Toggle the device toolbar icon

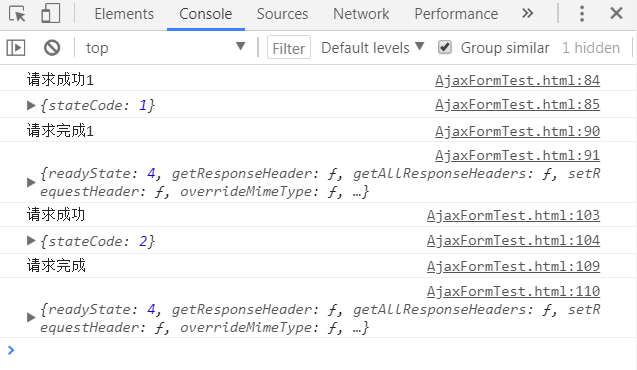(51, 13)
